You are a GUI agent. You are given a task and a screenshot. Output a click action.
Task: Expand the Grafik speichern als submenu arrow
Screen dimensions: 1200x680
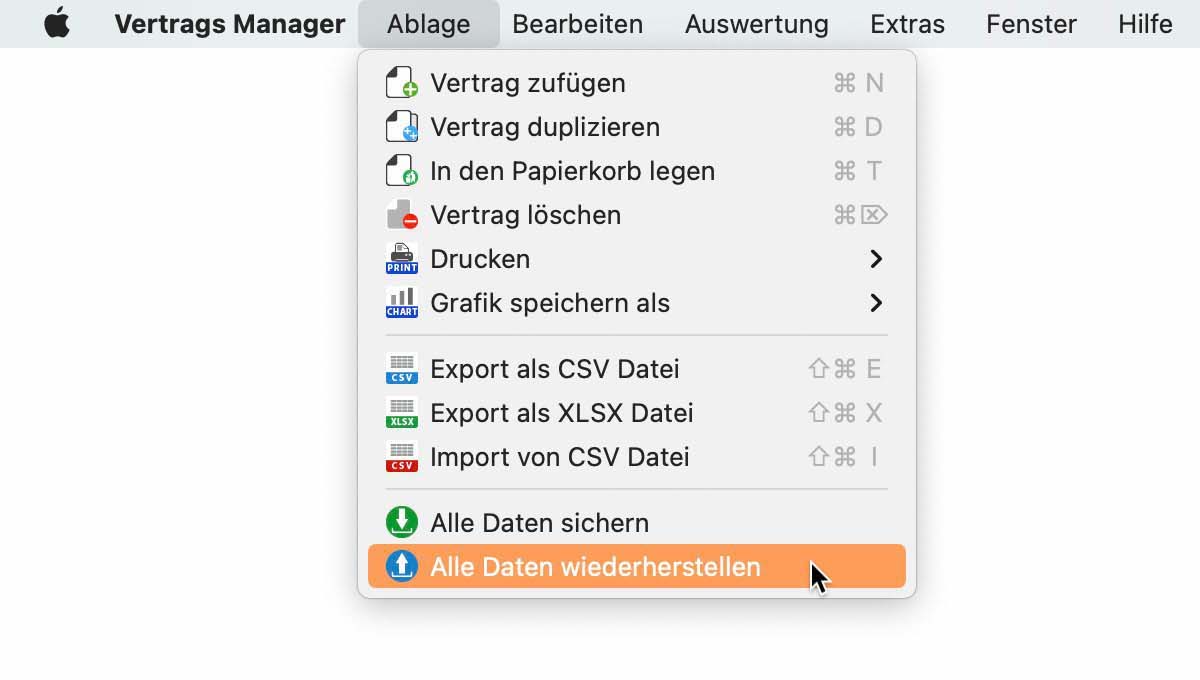(876, 303)
